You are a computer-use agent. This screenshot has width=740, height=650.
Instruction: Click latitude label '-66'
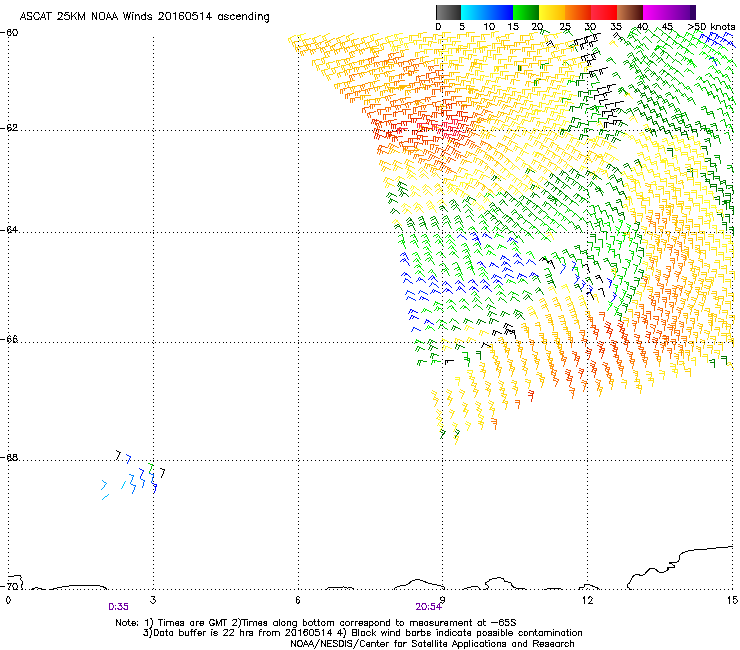[9, 340]
